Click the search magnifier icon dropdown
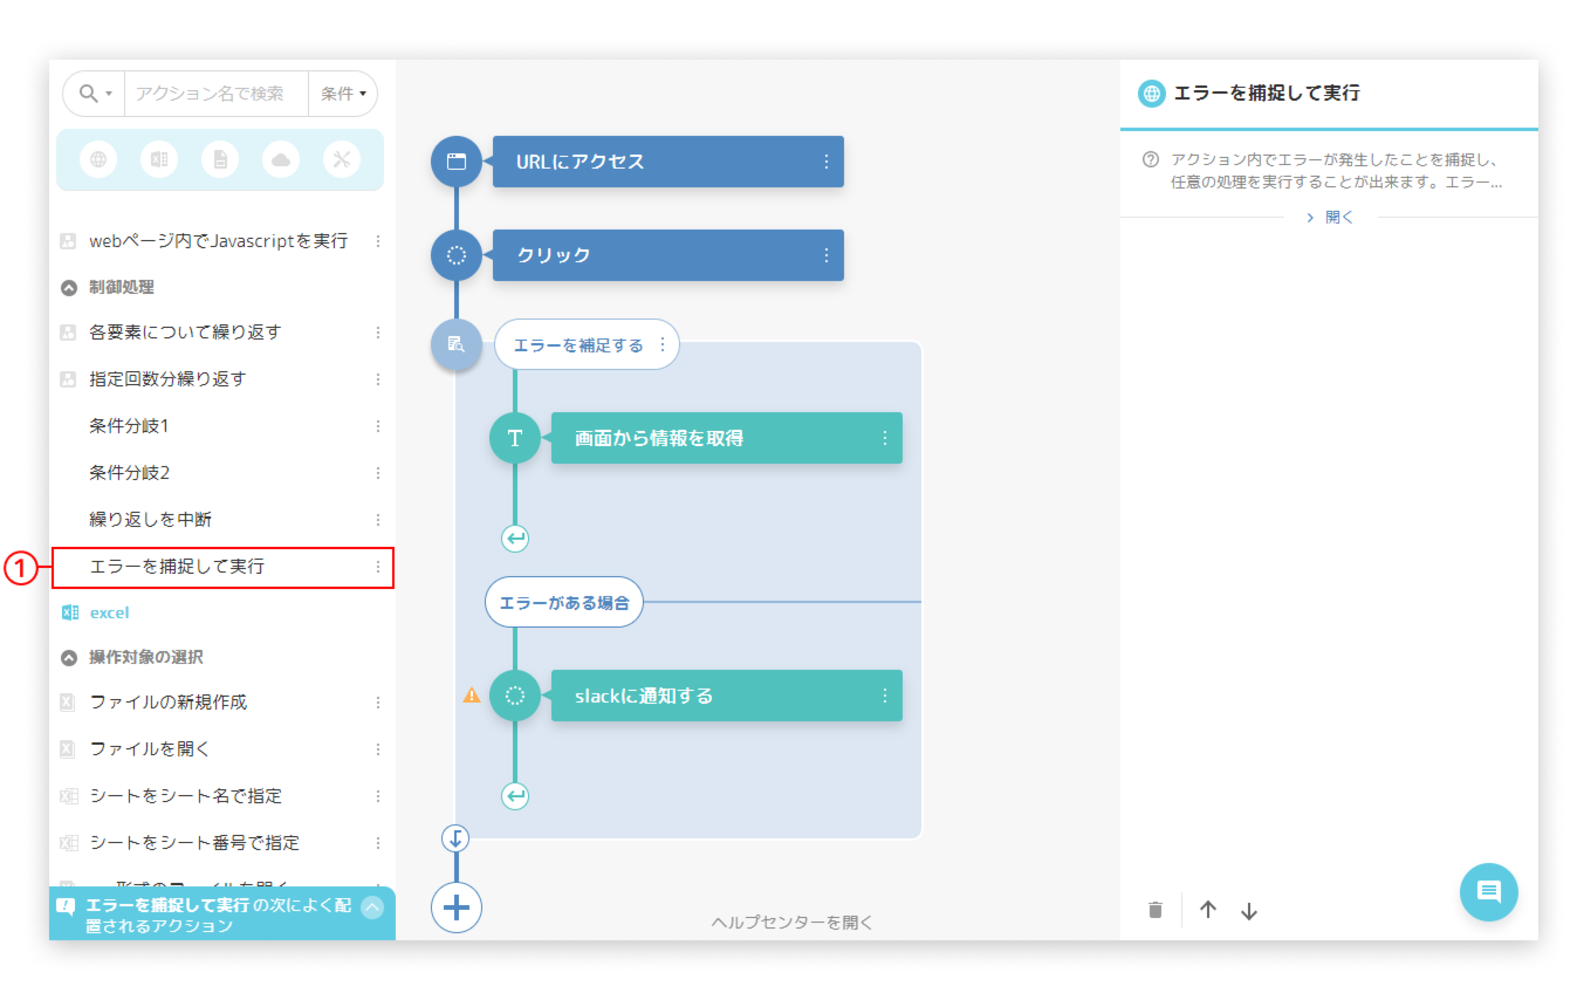The image size is (1584, 1000). pyautogui.click(x=95, y=93)
